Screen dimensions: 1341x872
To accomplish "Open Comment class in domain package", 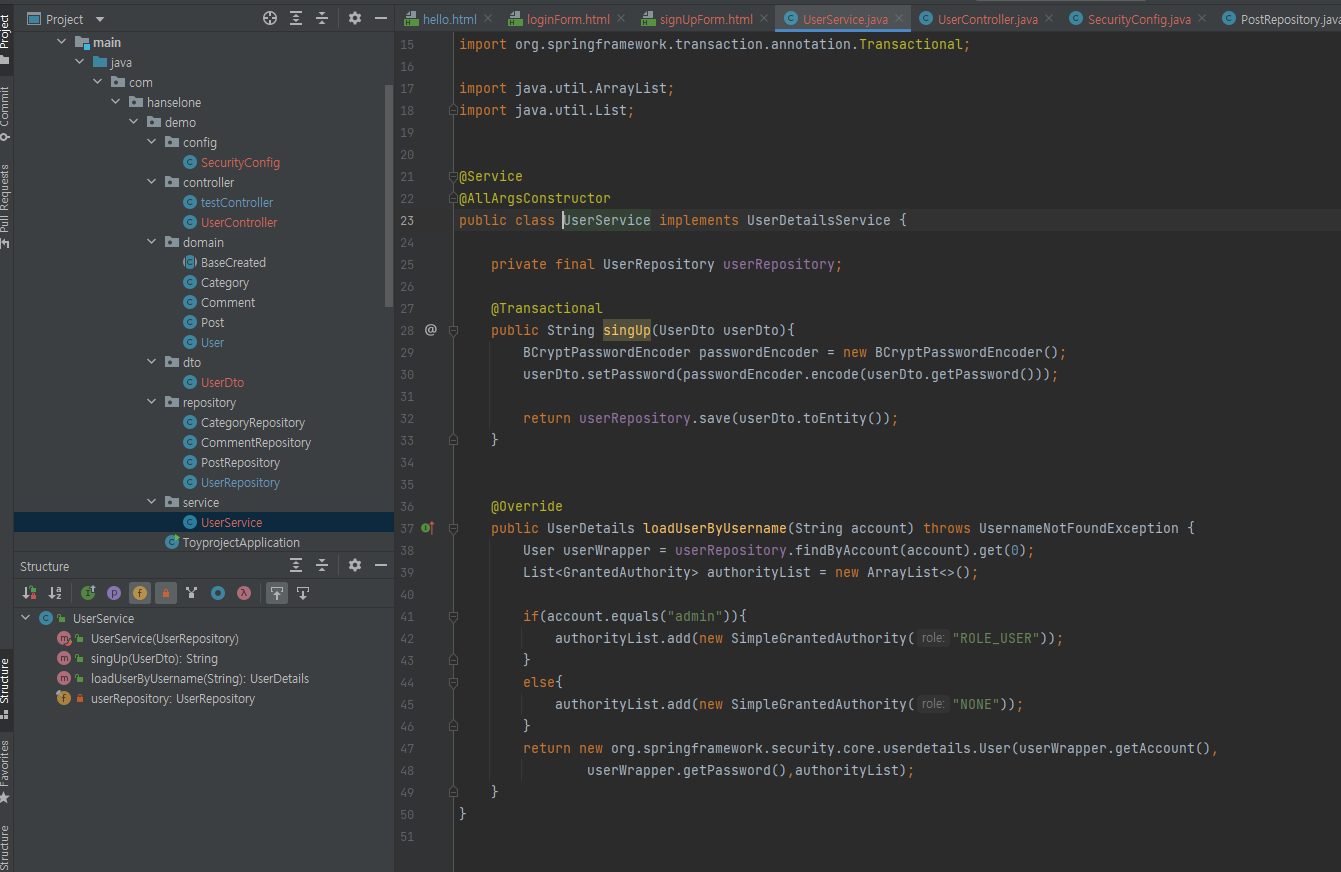I will pos(228,302).
